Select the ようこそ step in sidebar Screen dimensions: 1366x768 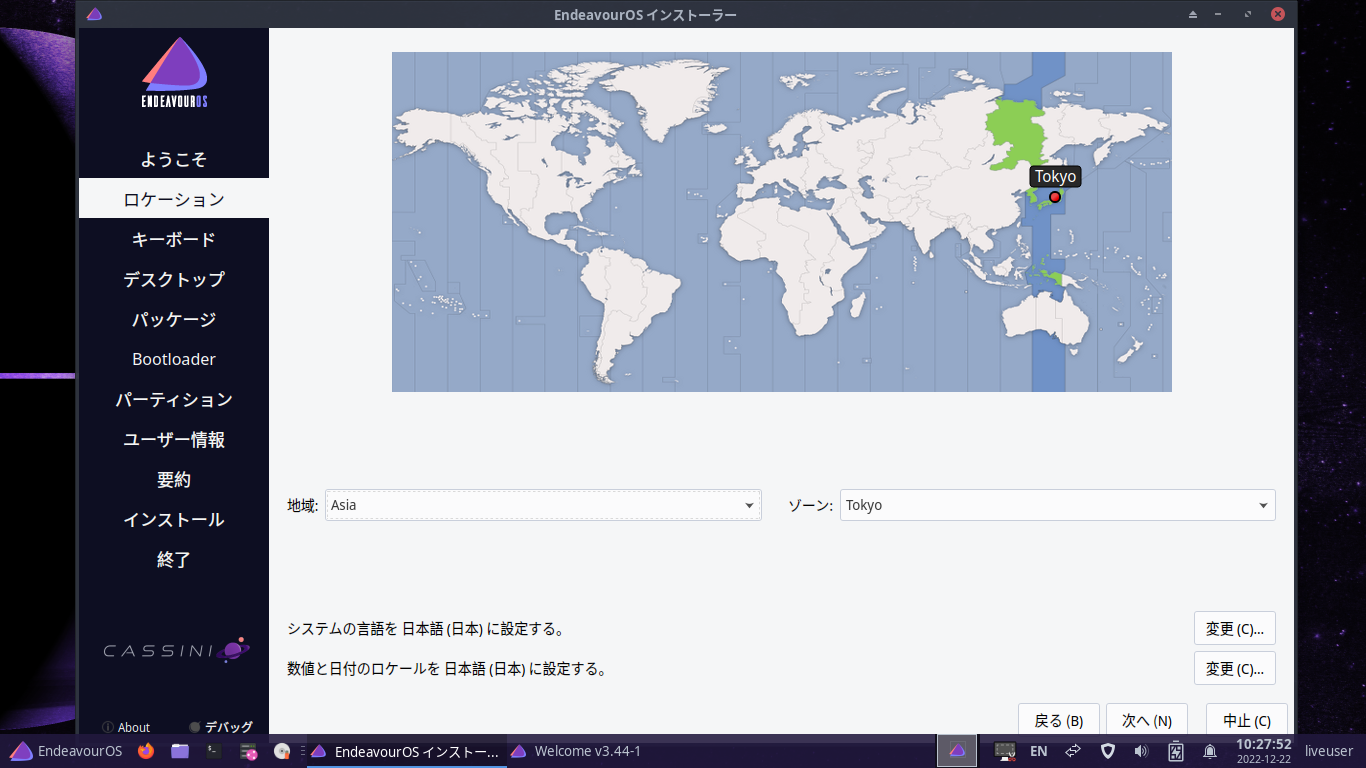(x=174, y=159)
